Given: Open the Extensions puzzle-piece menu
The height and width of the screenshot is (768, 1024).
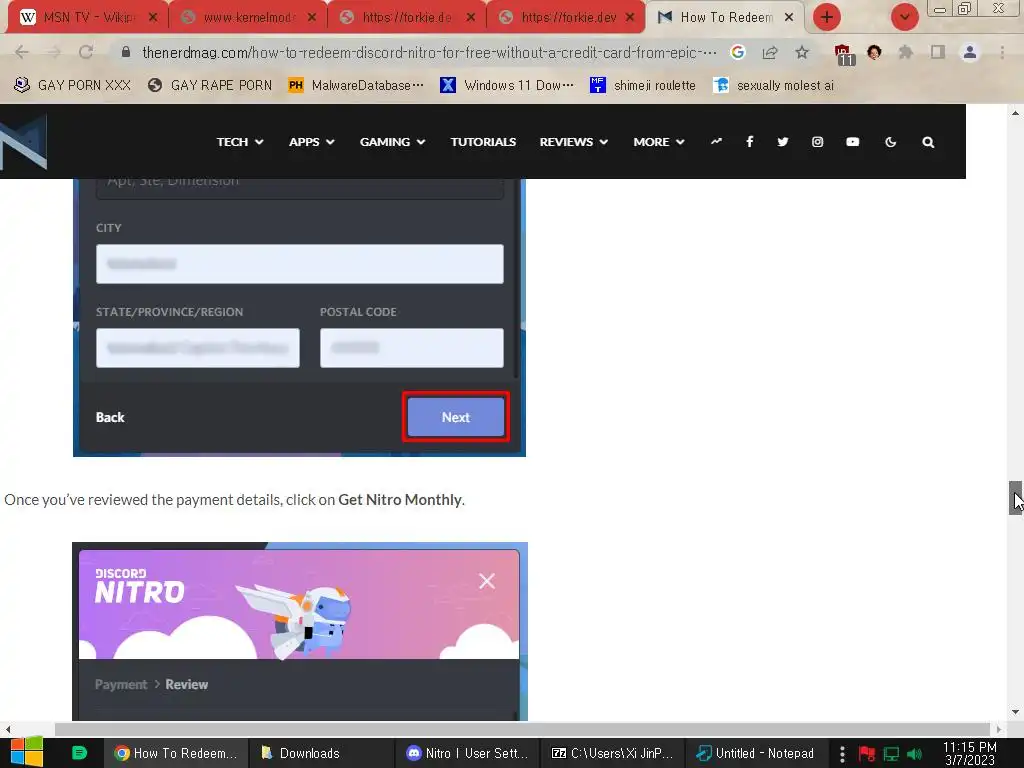Looking at the screenshot, I should pyautogui.click(x=906, y=52).
